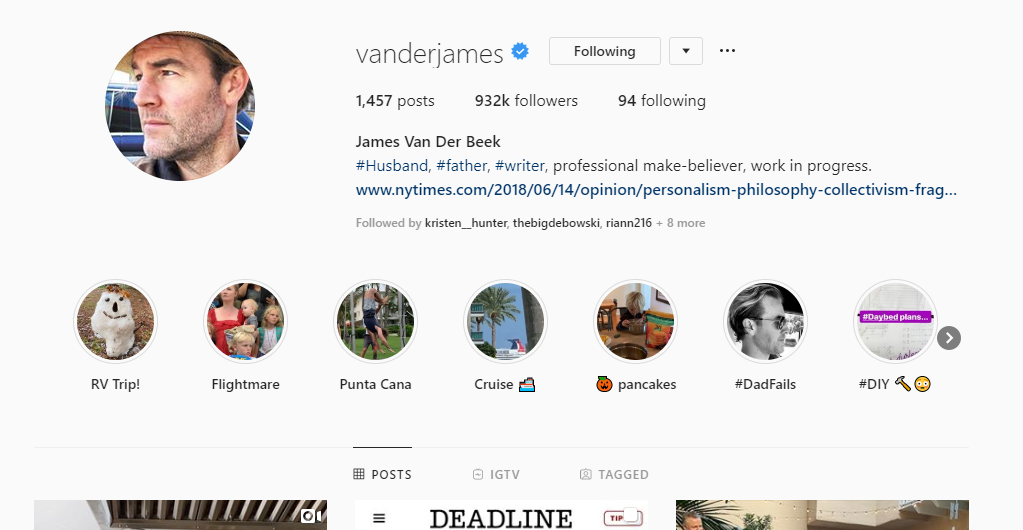Switch to the TAGGED tab
Screen dimensions: 1023x530
(x=614, y=475)
